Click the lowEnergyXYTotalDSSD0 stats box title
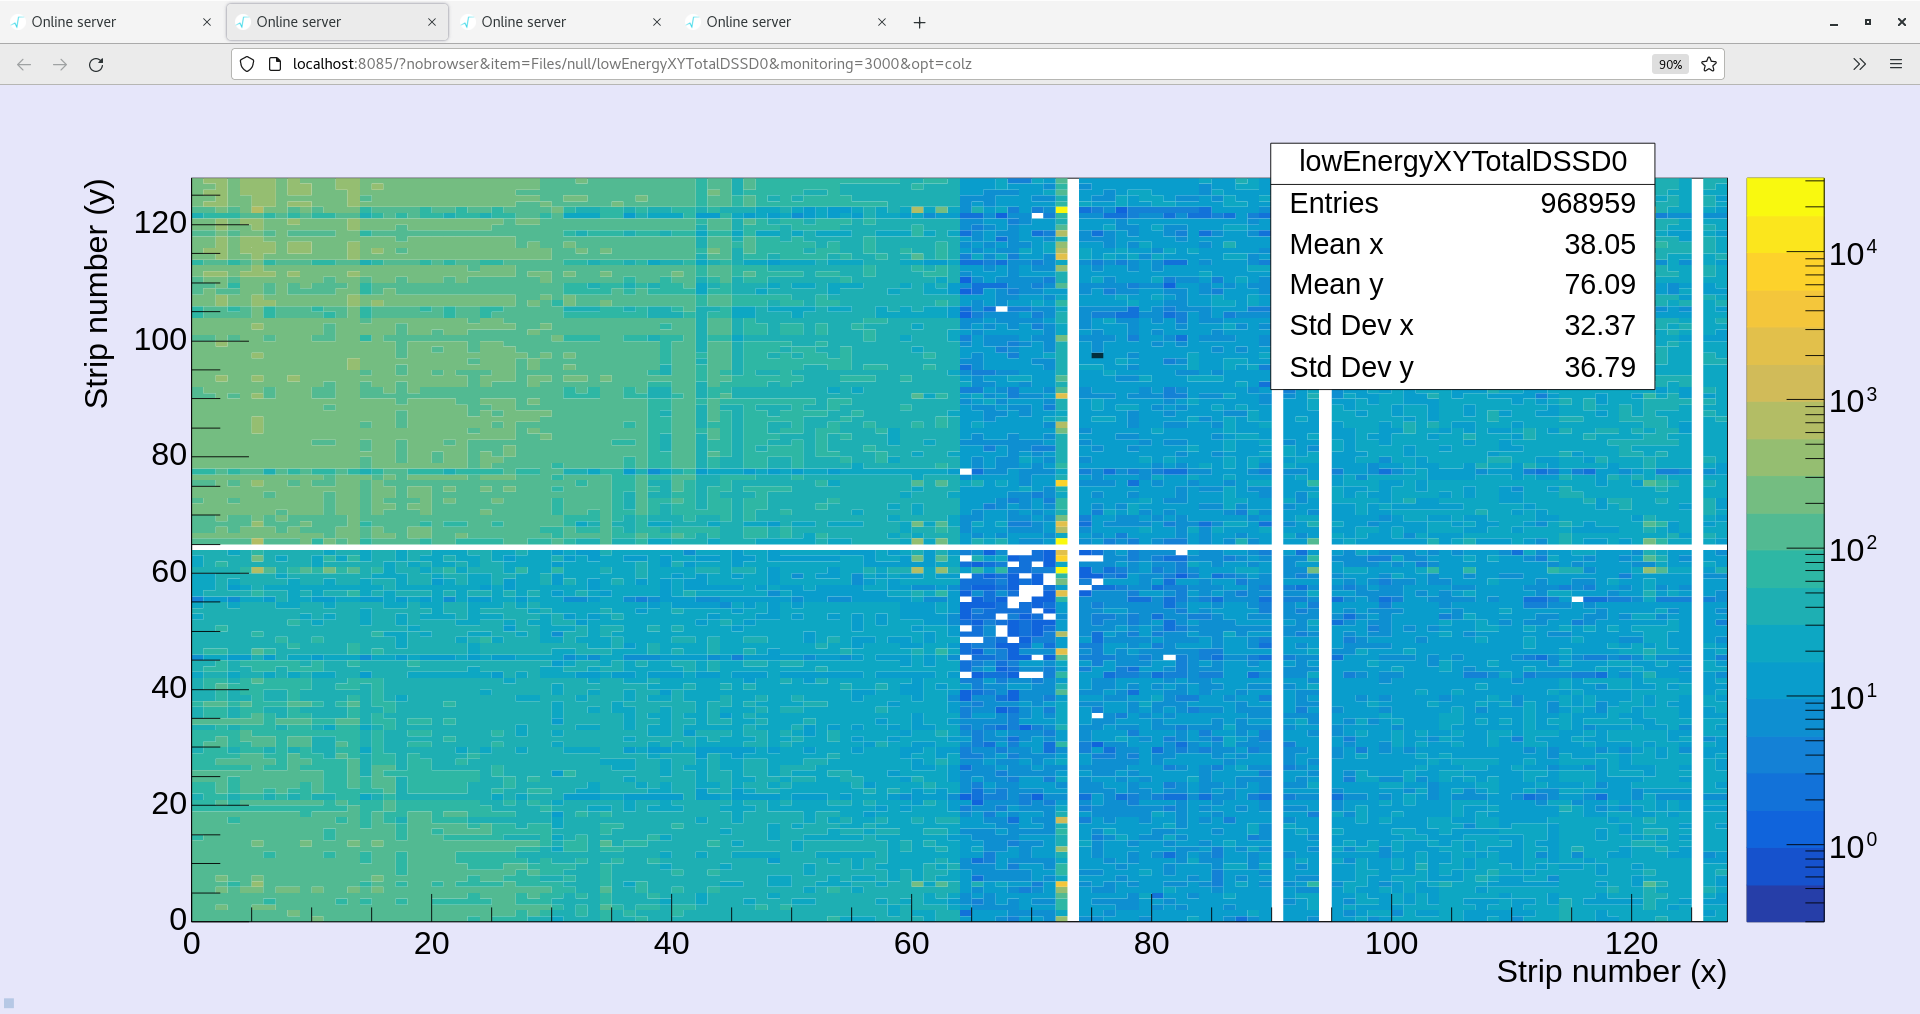This screenshot has width=1920, height=1014. tap(1462, 162)
